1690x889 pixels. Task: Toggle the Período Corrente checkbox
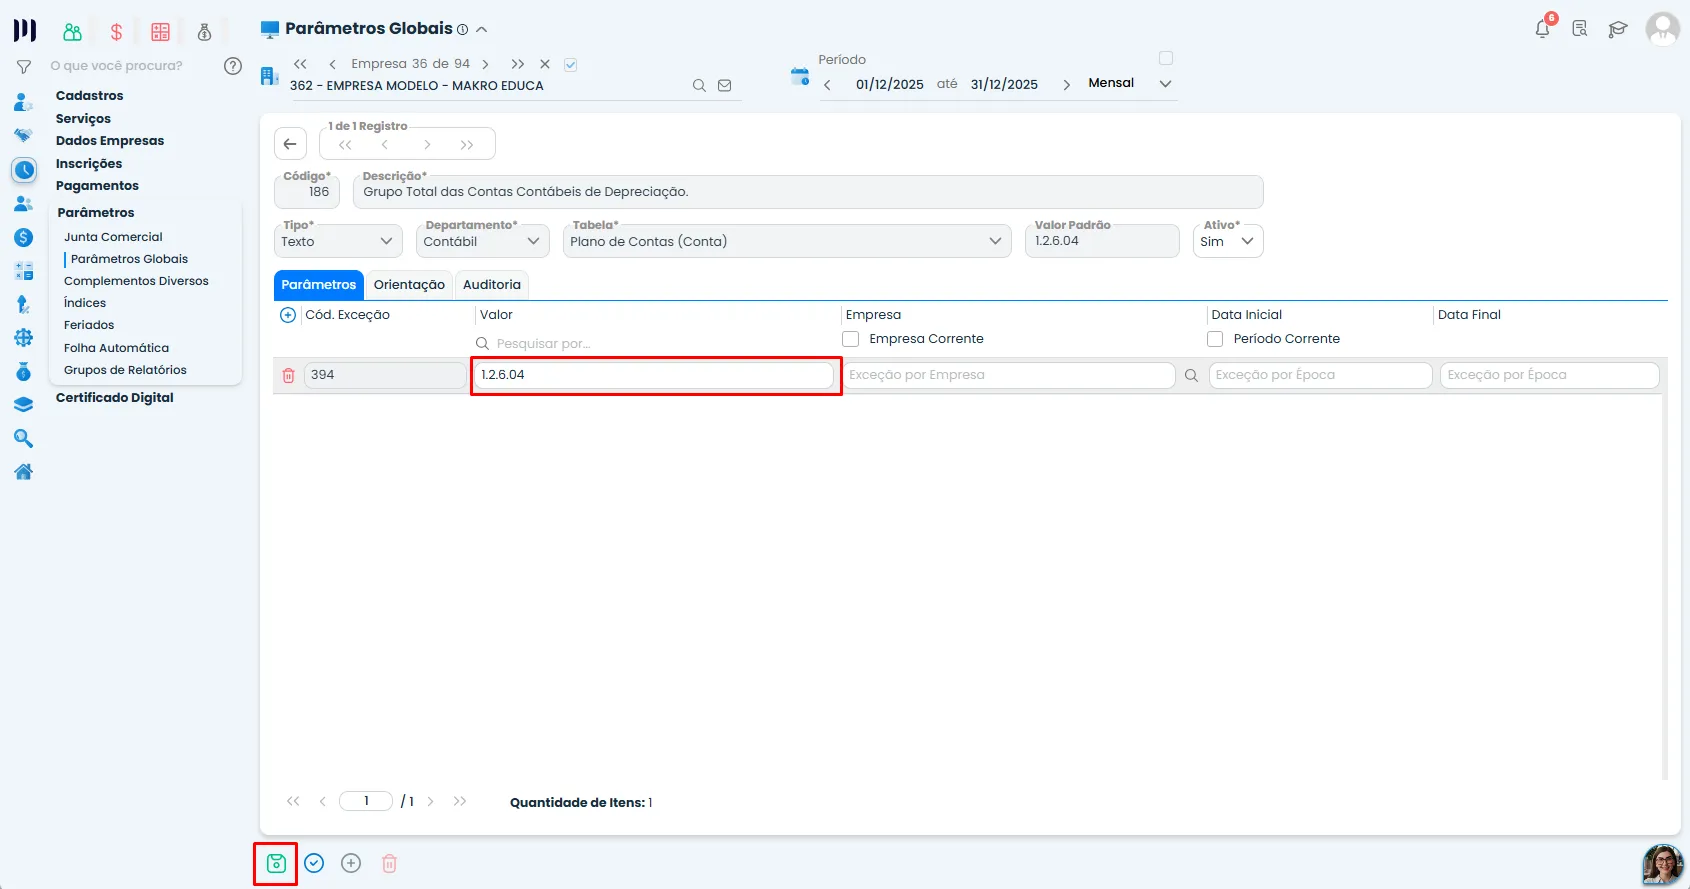click(1215, 339)
